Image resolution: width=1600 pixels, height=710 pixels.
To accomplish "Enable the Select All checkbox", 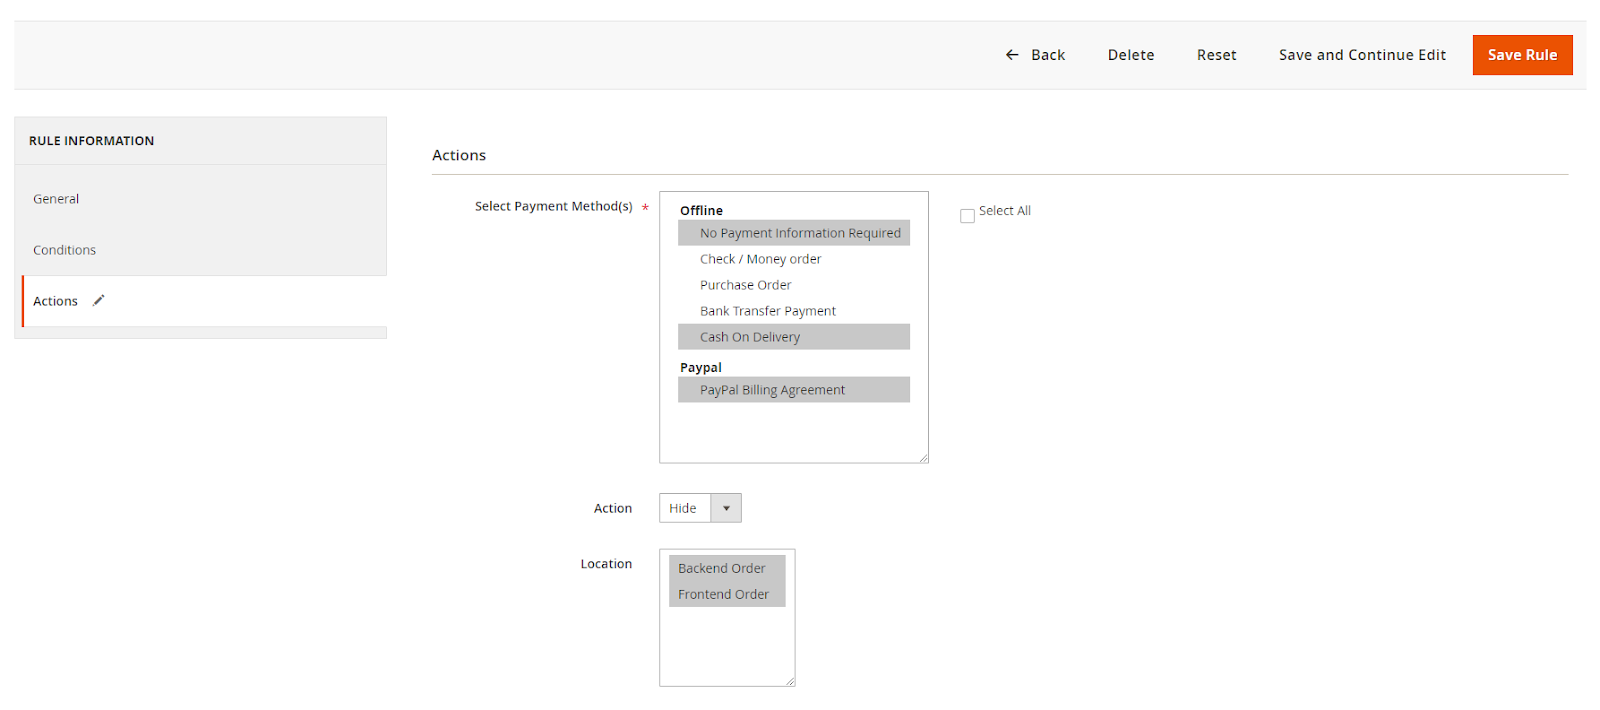I will tap(967, 216).
